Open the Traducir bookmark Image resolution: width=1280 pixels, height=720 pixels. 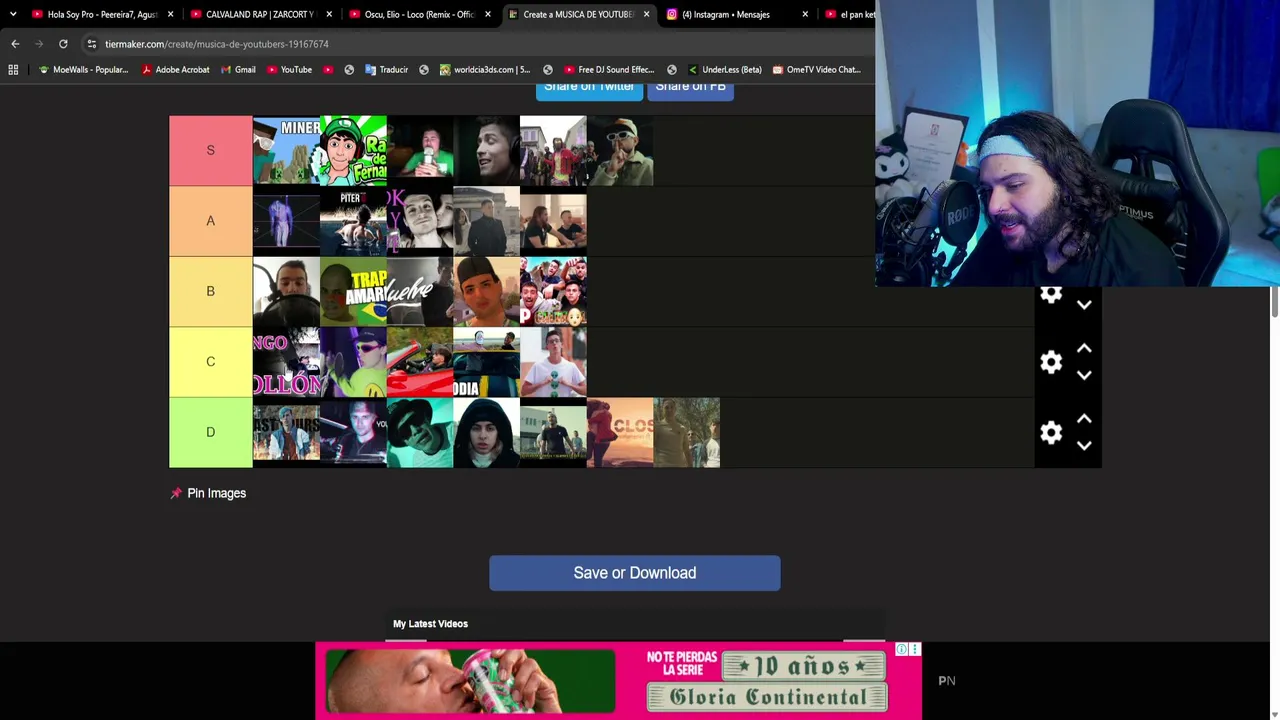click(387, 70)
